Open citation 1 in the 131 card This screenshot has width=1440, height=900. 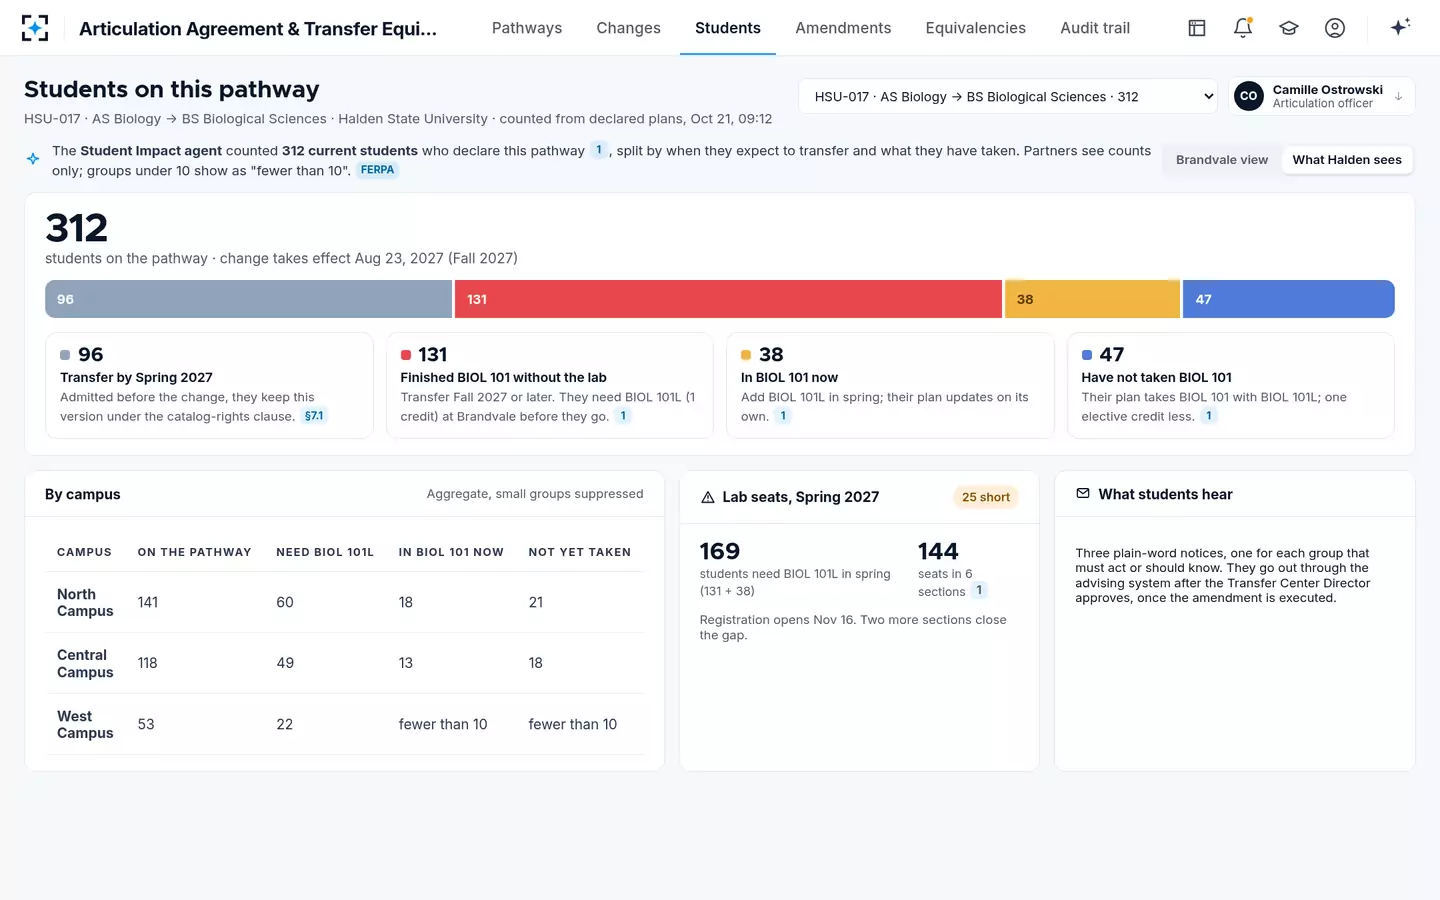pyautogui.click(x=623, y=416)
